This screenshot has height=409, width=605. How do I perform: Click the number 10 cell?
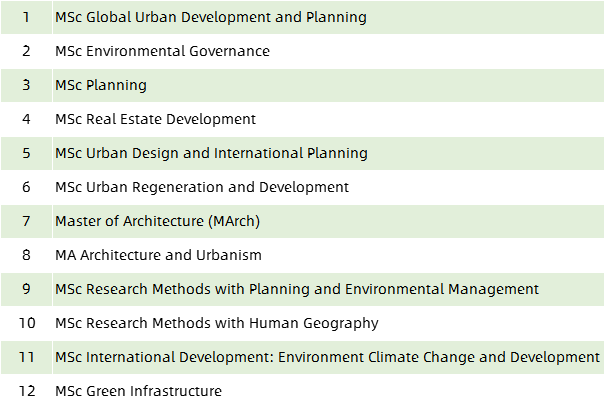click(26, 323)
